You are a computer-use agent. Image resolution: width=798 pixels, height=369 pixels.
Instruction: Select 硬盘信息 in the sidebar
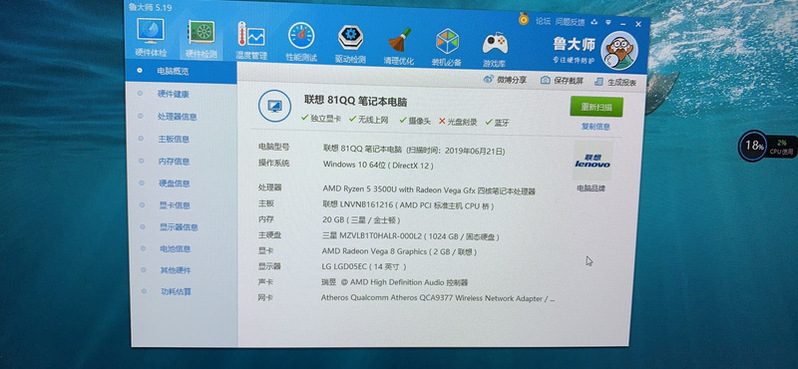175,183
